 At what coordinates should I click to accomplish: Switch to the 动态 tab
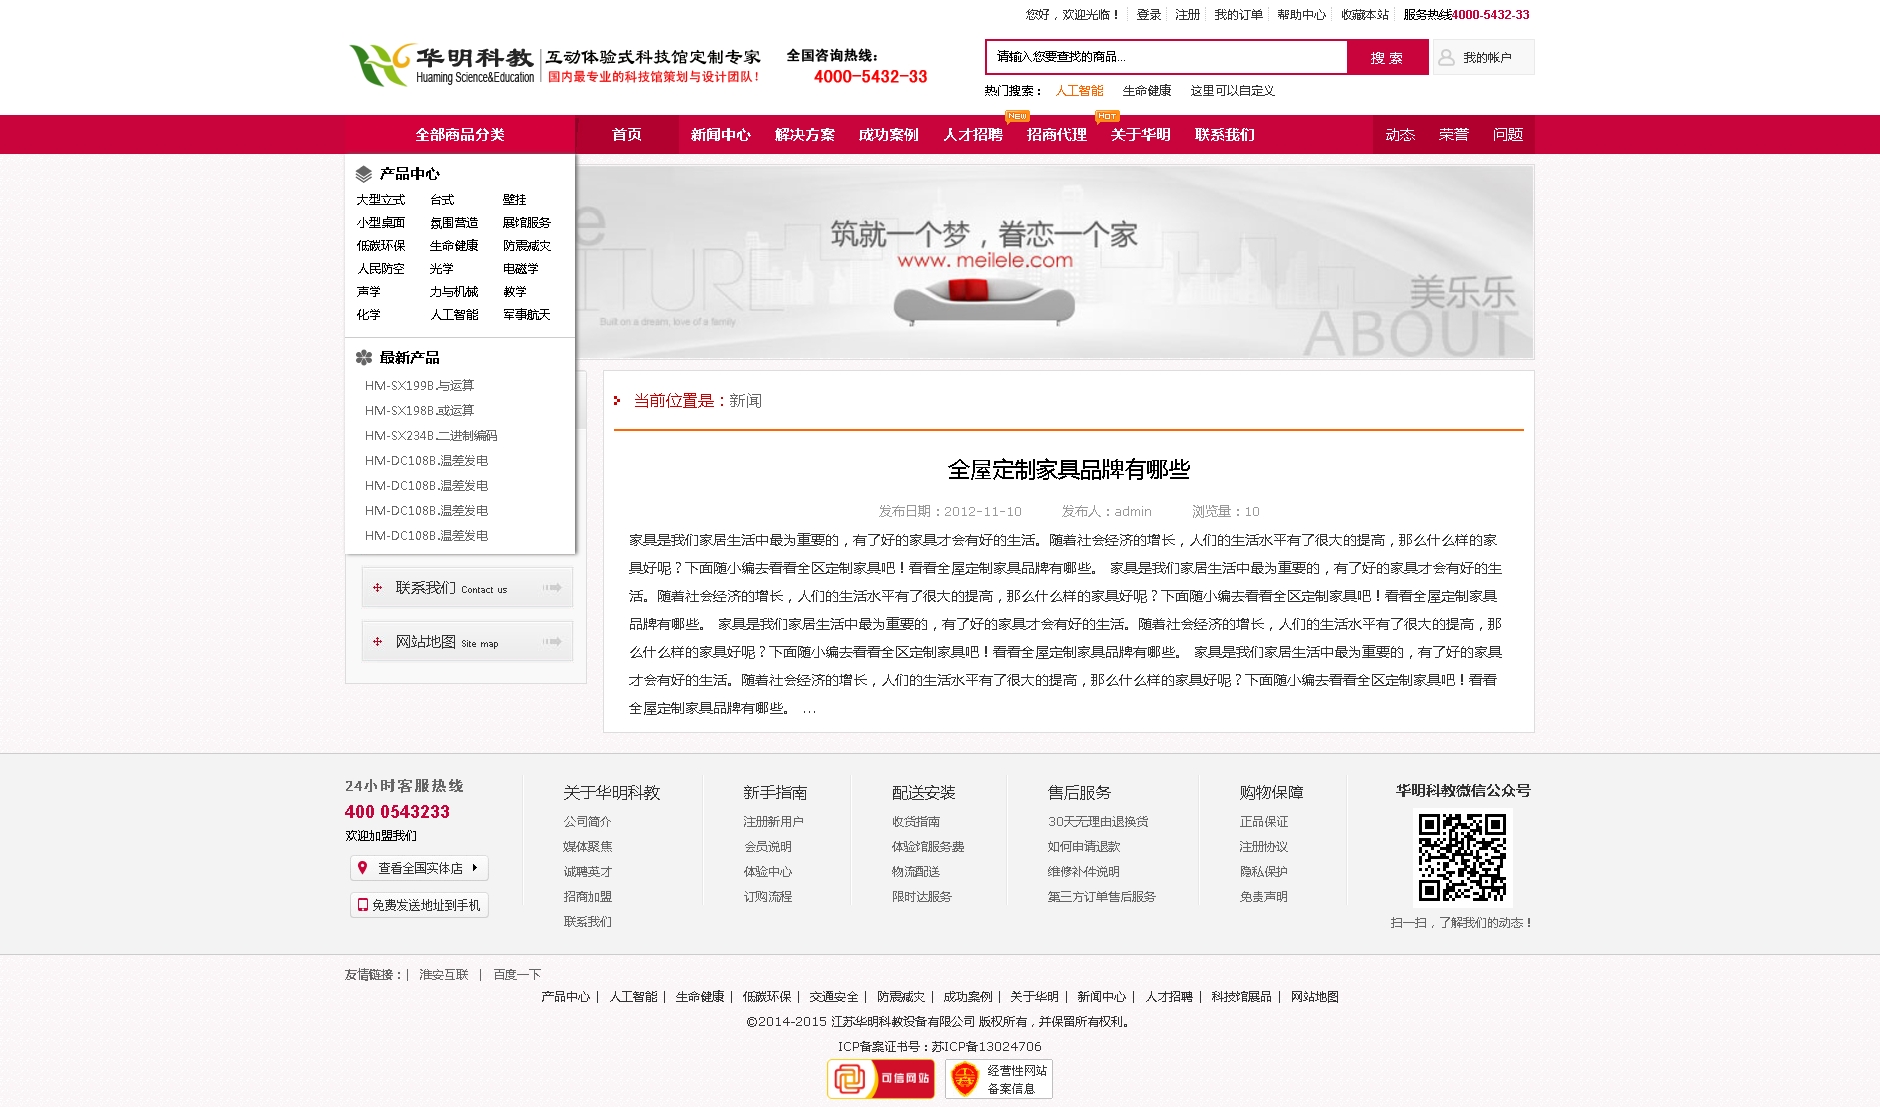(x=1400, y=135)
